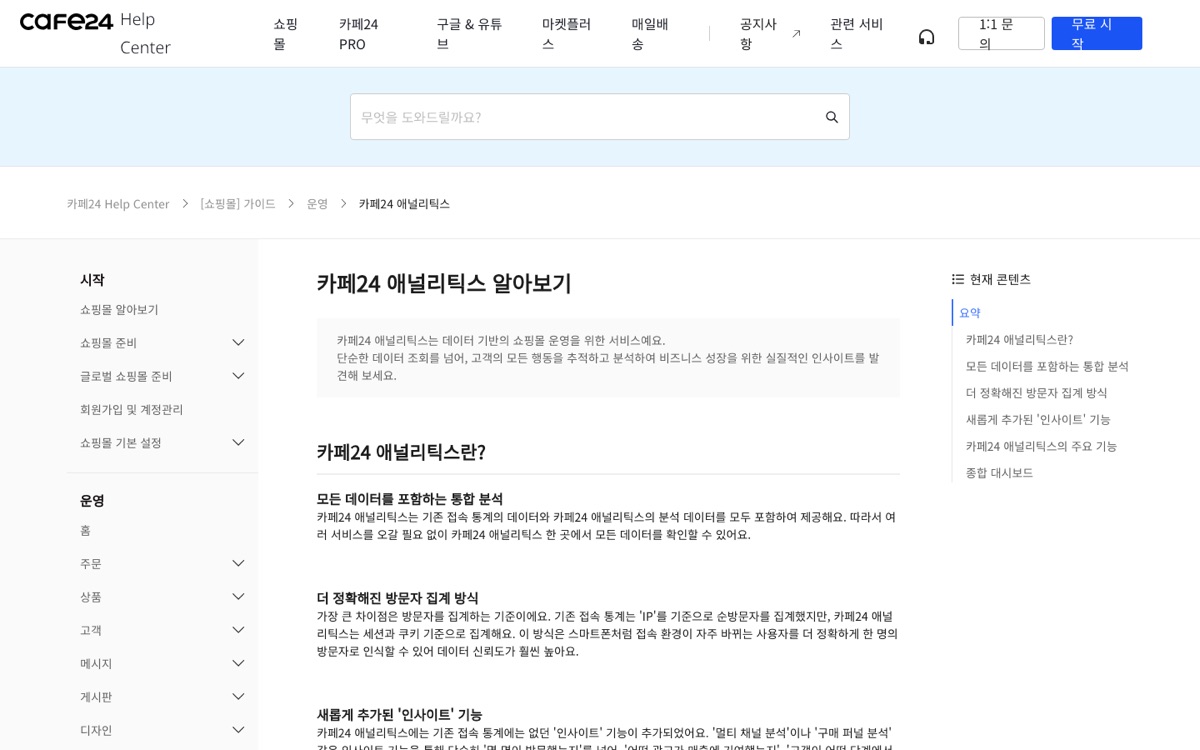This screenshot has width=1200, height=750.
Task: Click the list icon beside 현재 콘텐츠
Action: click(958, 279)
